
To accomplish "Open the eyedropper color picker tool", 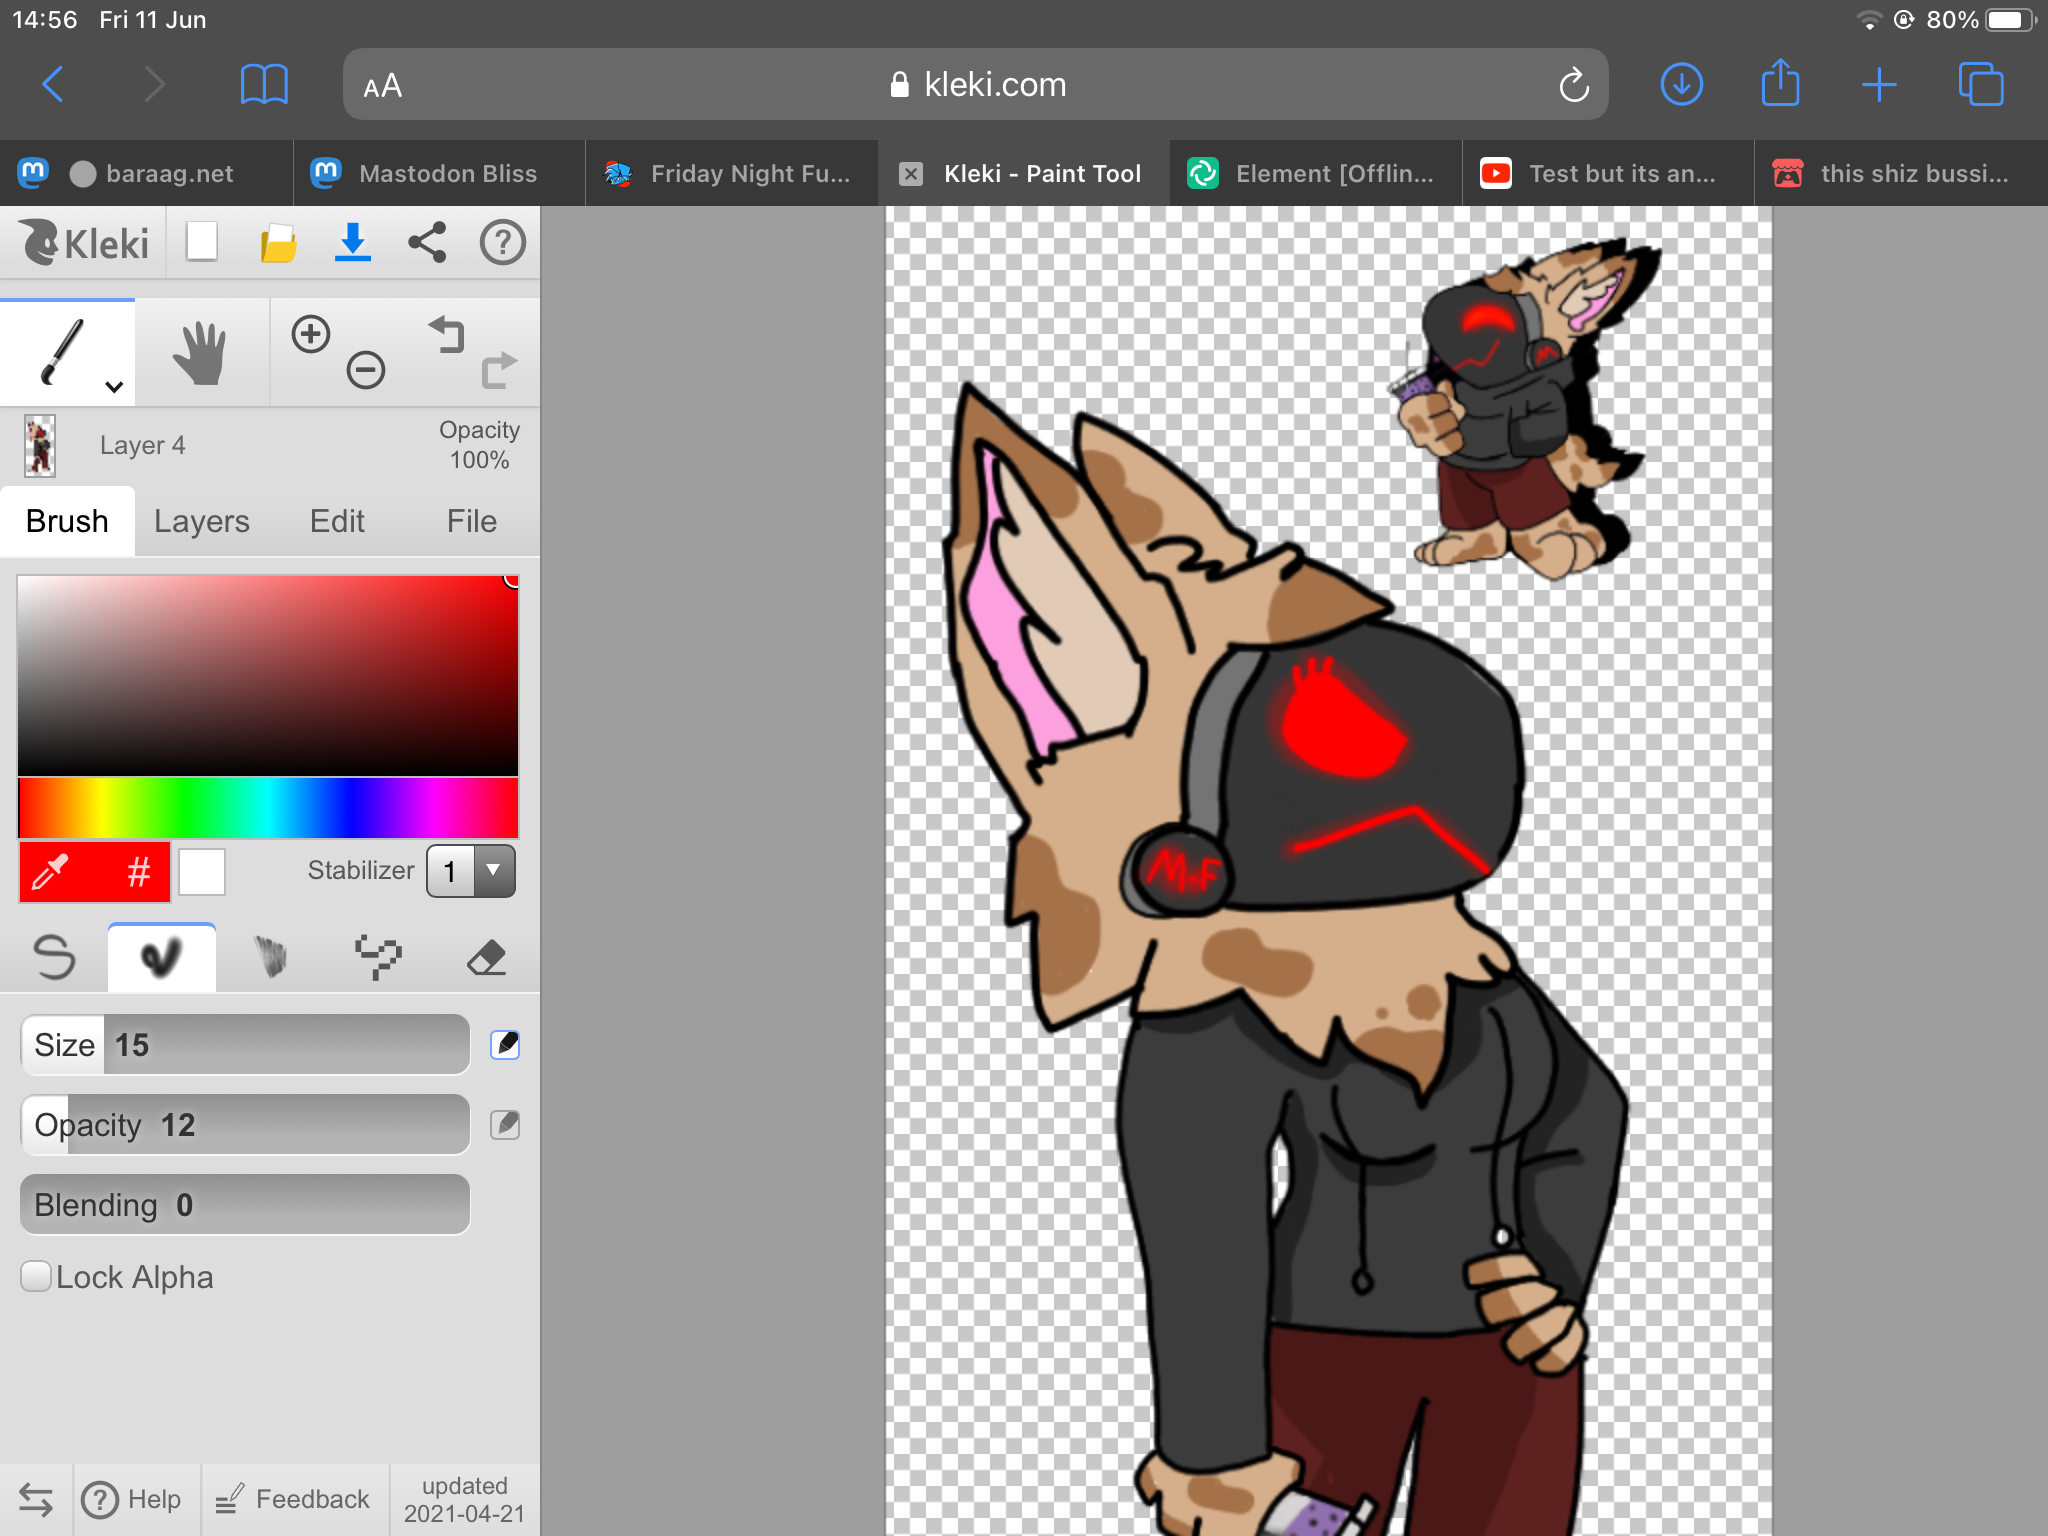I will coord(52,872).
